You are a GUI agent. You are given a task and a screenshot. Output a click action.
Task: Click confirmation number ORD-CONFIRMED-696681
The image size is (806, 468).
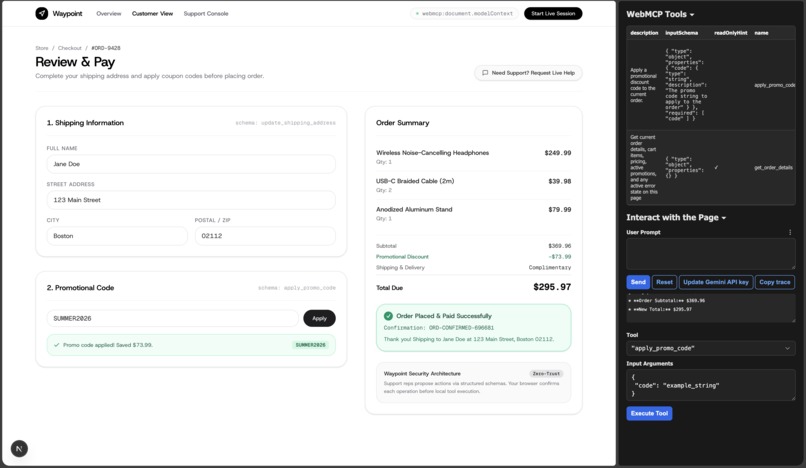pyautogui.click(x=461, y=328)
